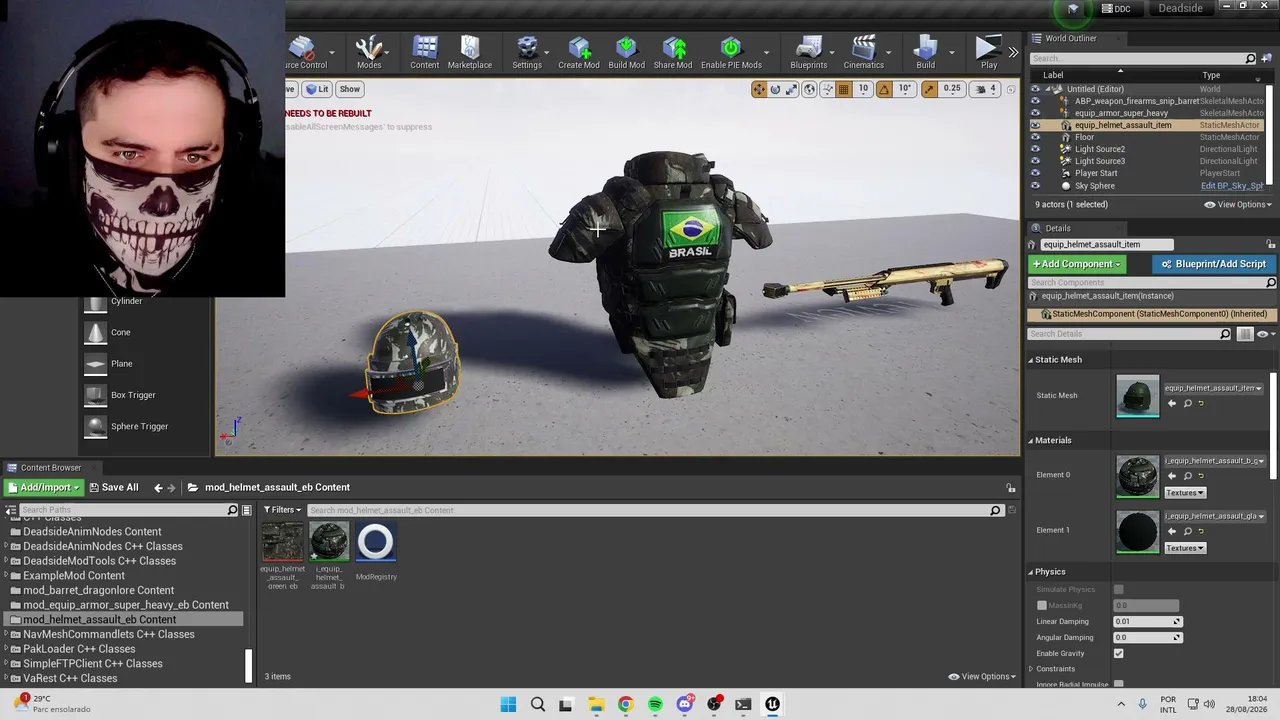Select the translate gizmo mode in viewport
1280x720 pixels.
point(759,89)
